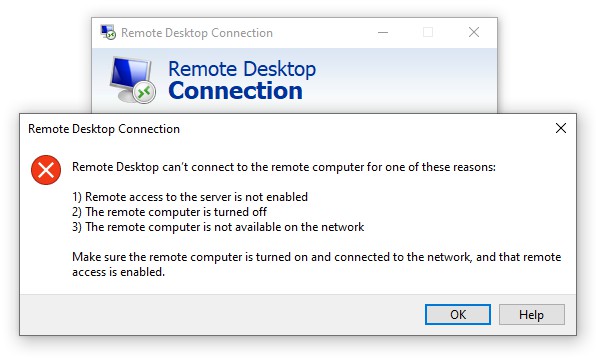596x364 pixels.
Task: Click the large monitor icon in banner
Action: (x=132, y=79)
